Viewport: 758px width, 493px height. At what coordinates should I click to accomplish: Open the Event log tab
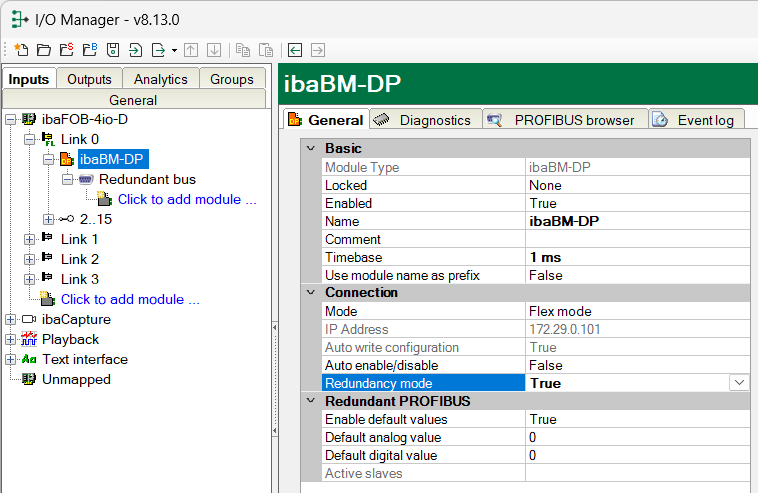point(696,120)
